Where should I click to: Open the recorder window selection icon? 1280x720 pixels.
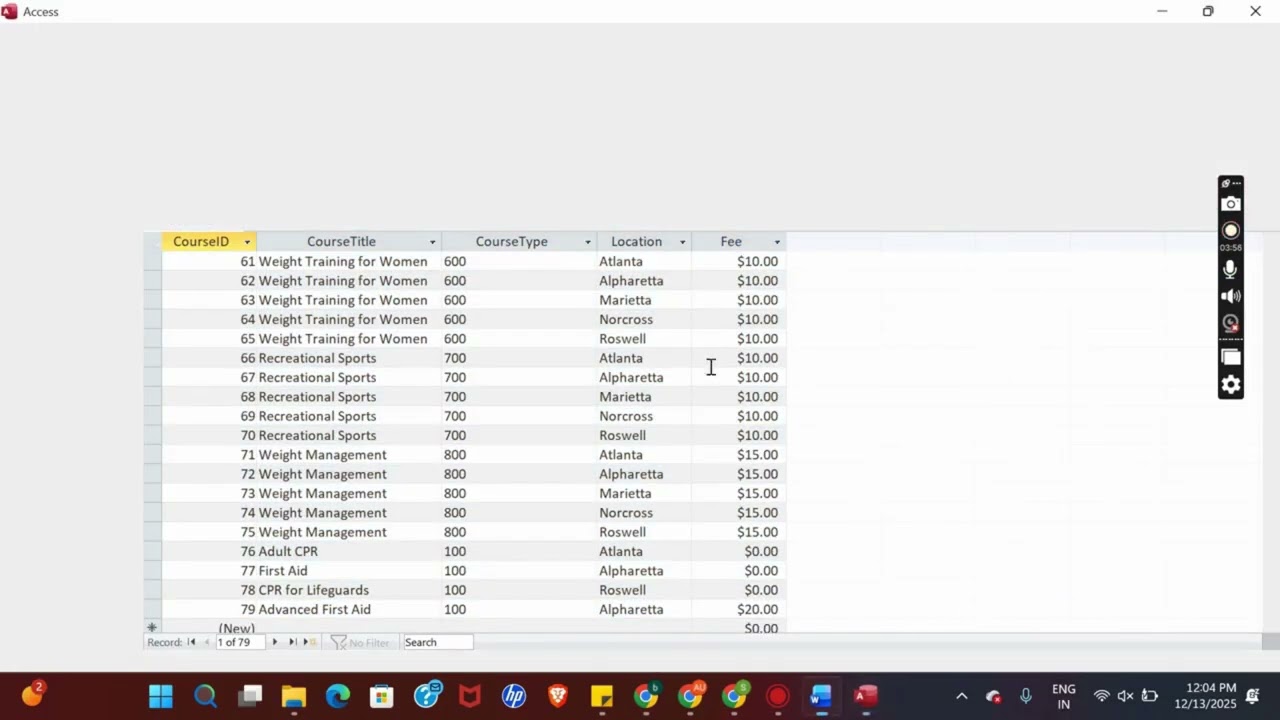1231,357
